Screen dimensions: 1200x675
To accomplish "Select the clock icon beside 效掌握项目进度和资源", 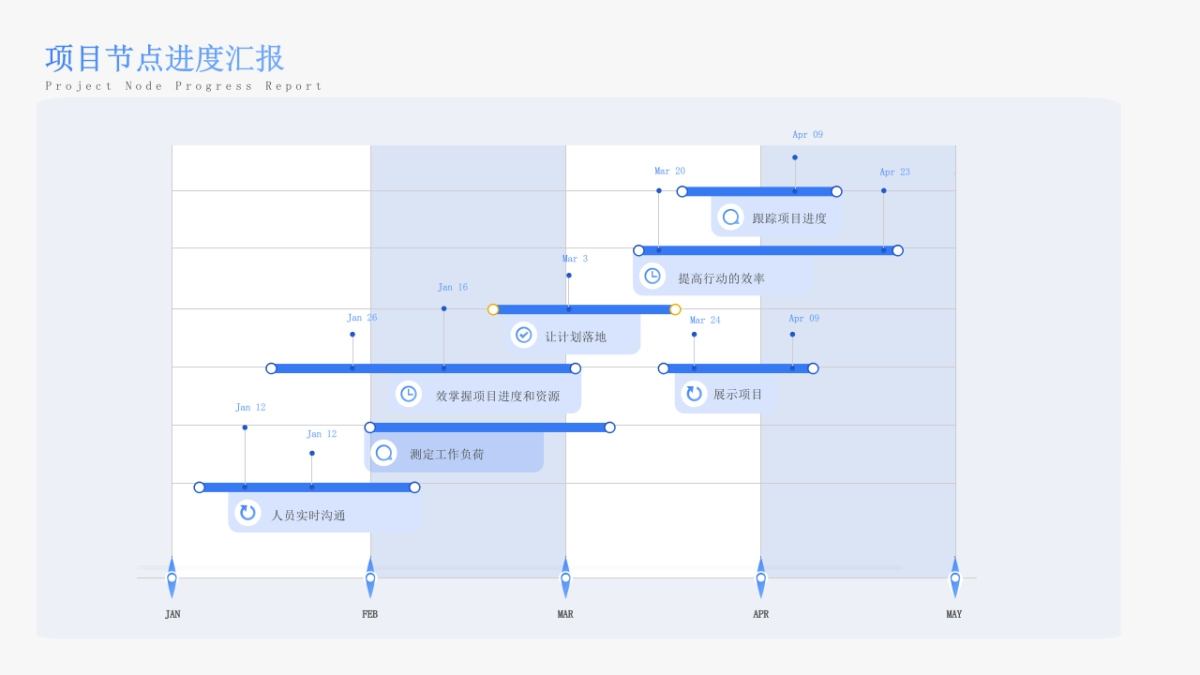I will 408,394.
